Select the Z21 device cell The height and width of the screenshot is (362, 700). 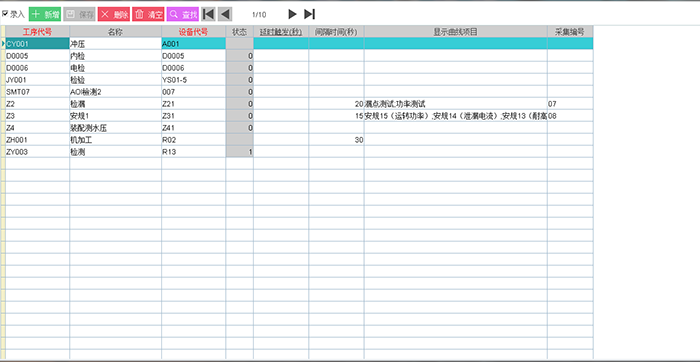coord(193,104)
